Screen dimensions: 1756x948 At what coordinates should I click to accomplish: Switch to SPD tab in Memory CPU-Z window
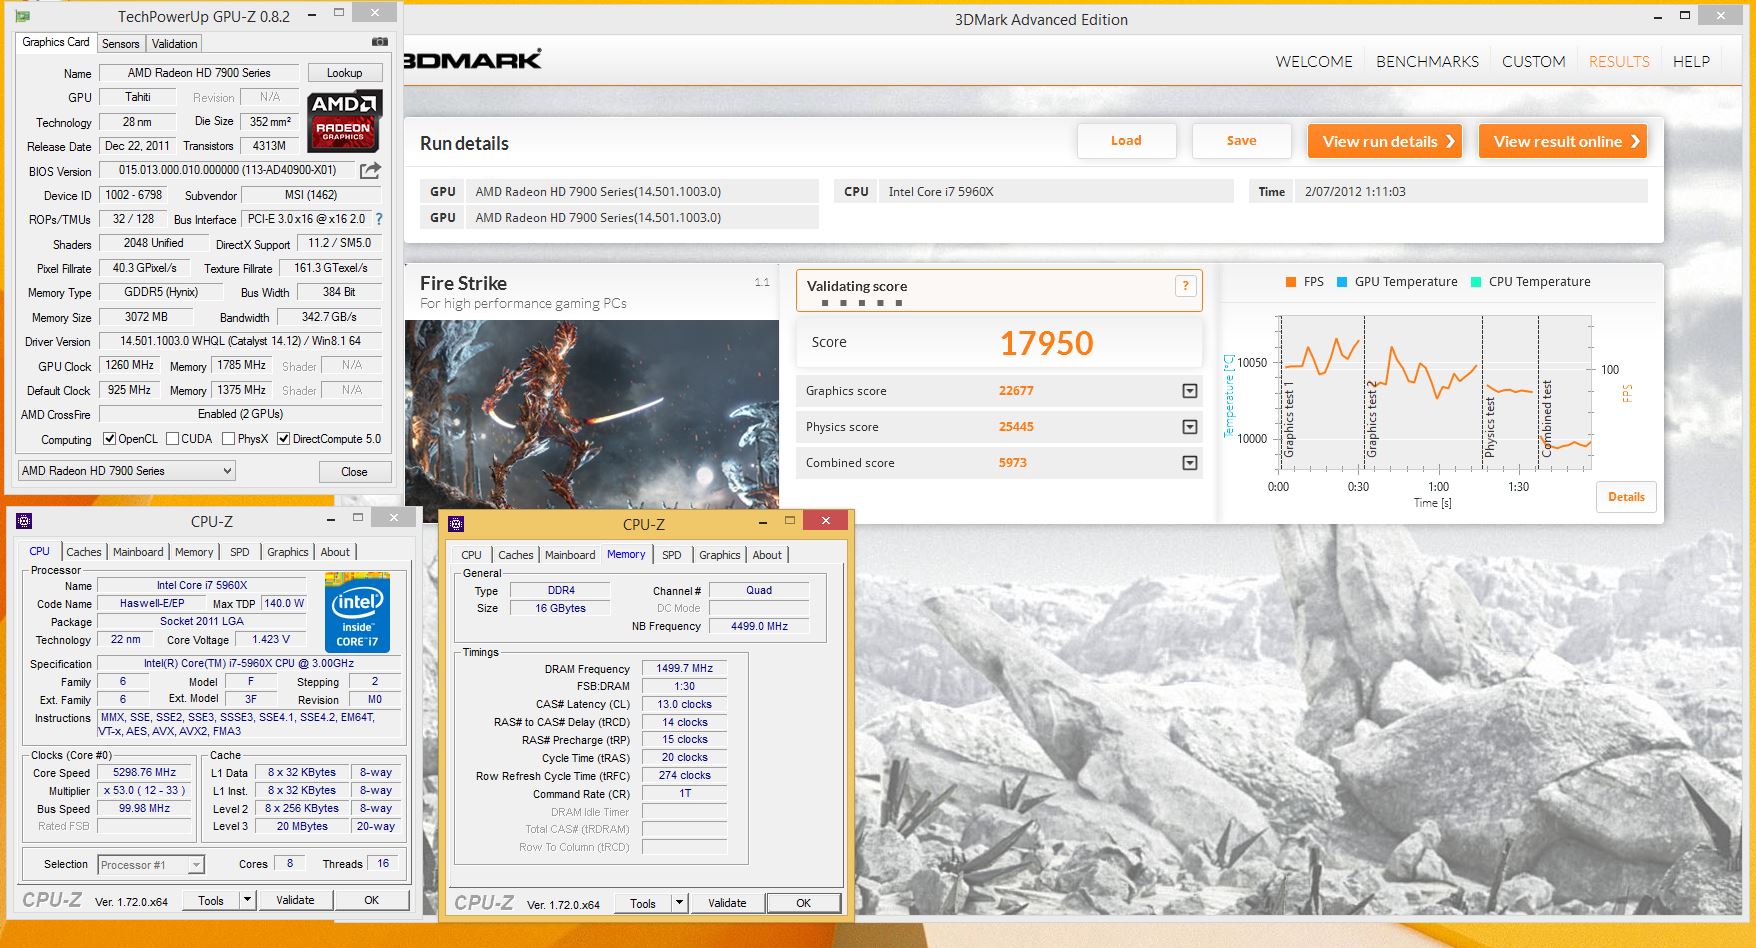672,555
